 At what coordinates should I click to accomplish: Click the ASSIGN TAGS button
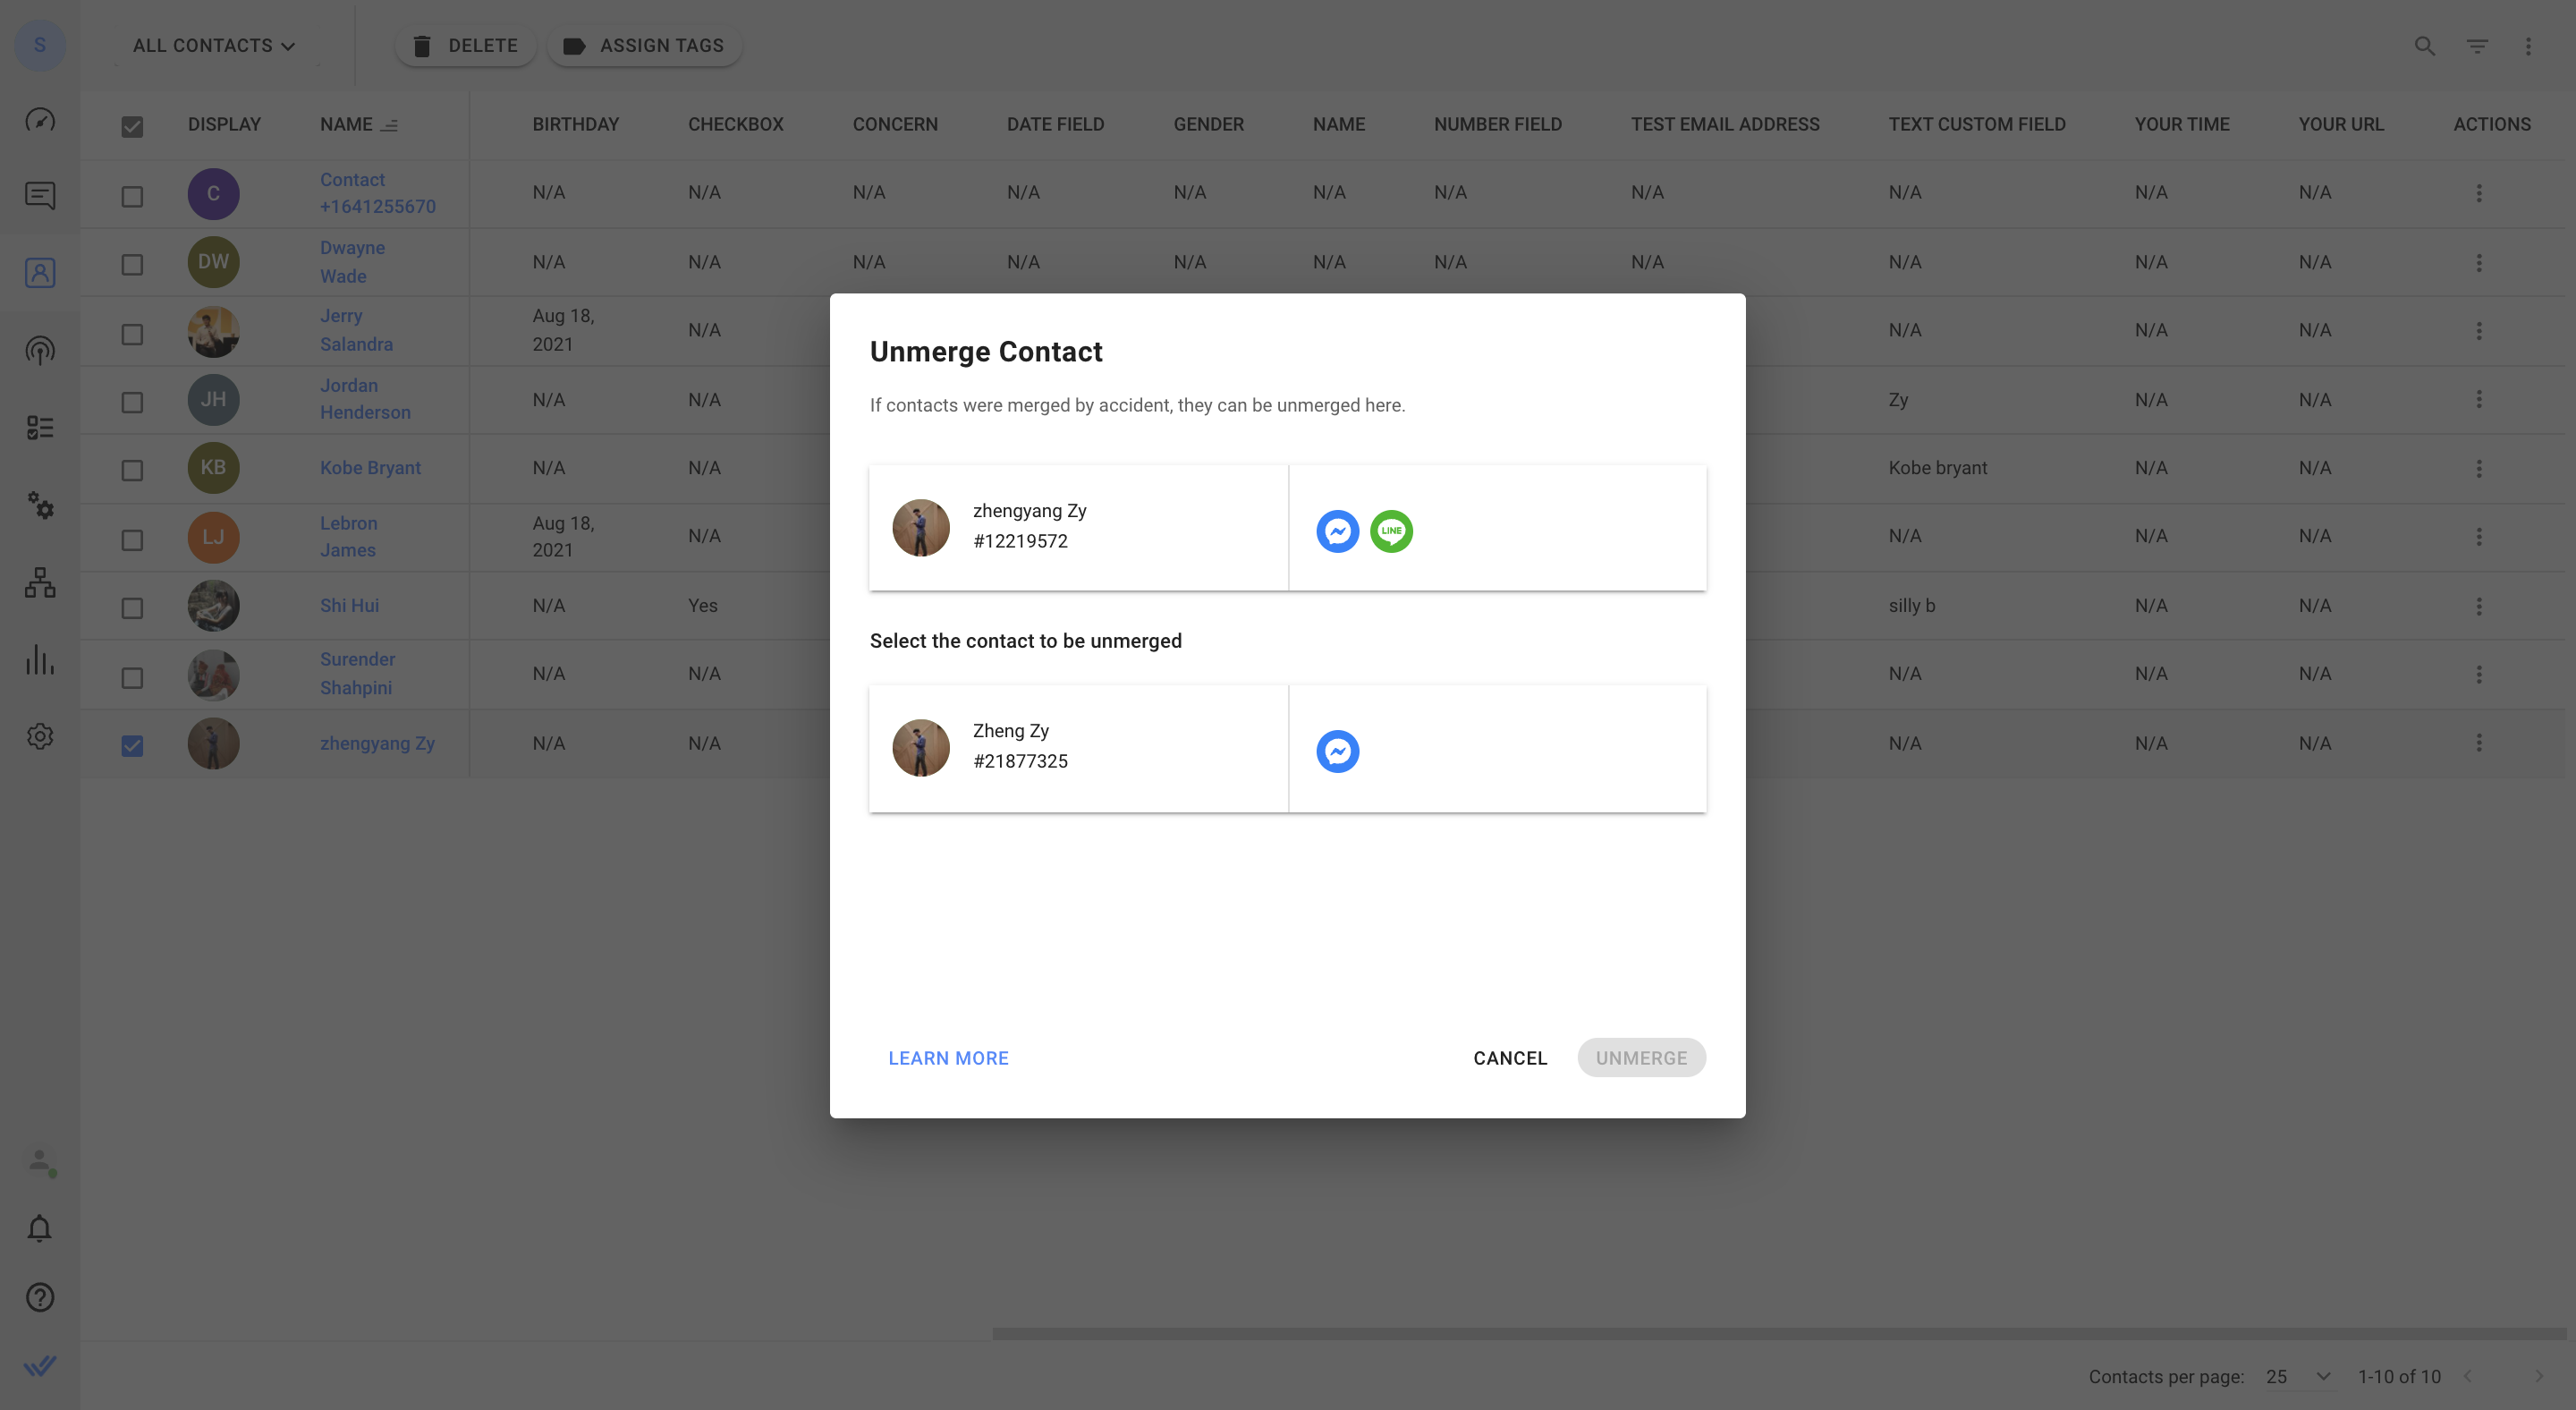click(x=644, y=45)
